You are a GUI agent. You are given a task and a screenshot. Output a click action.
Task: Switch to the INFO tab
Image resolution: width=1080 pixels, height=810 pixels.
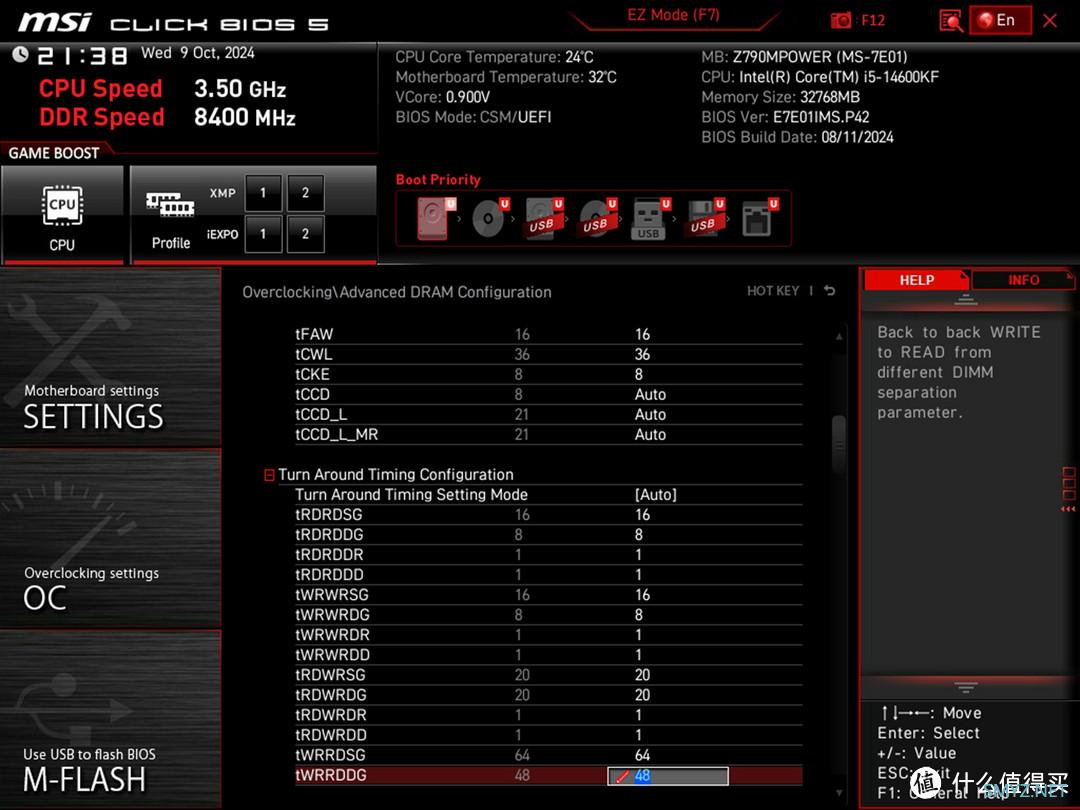1023,280
